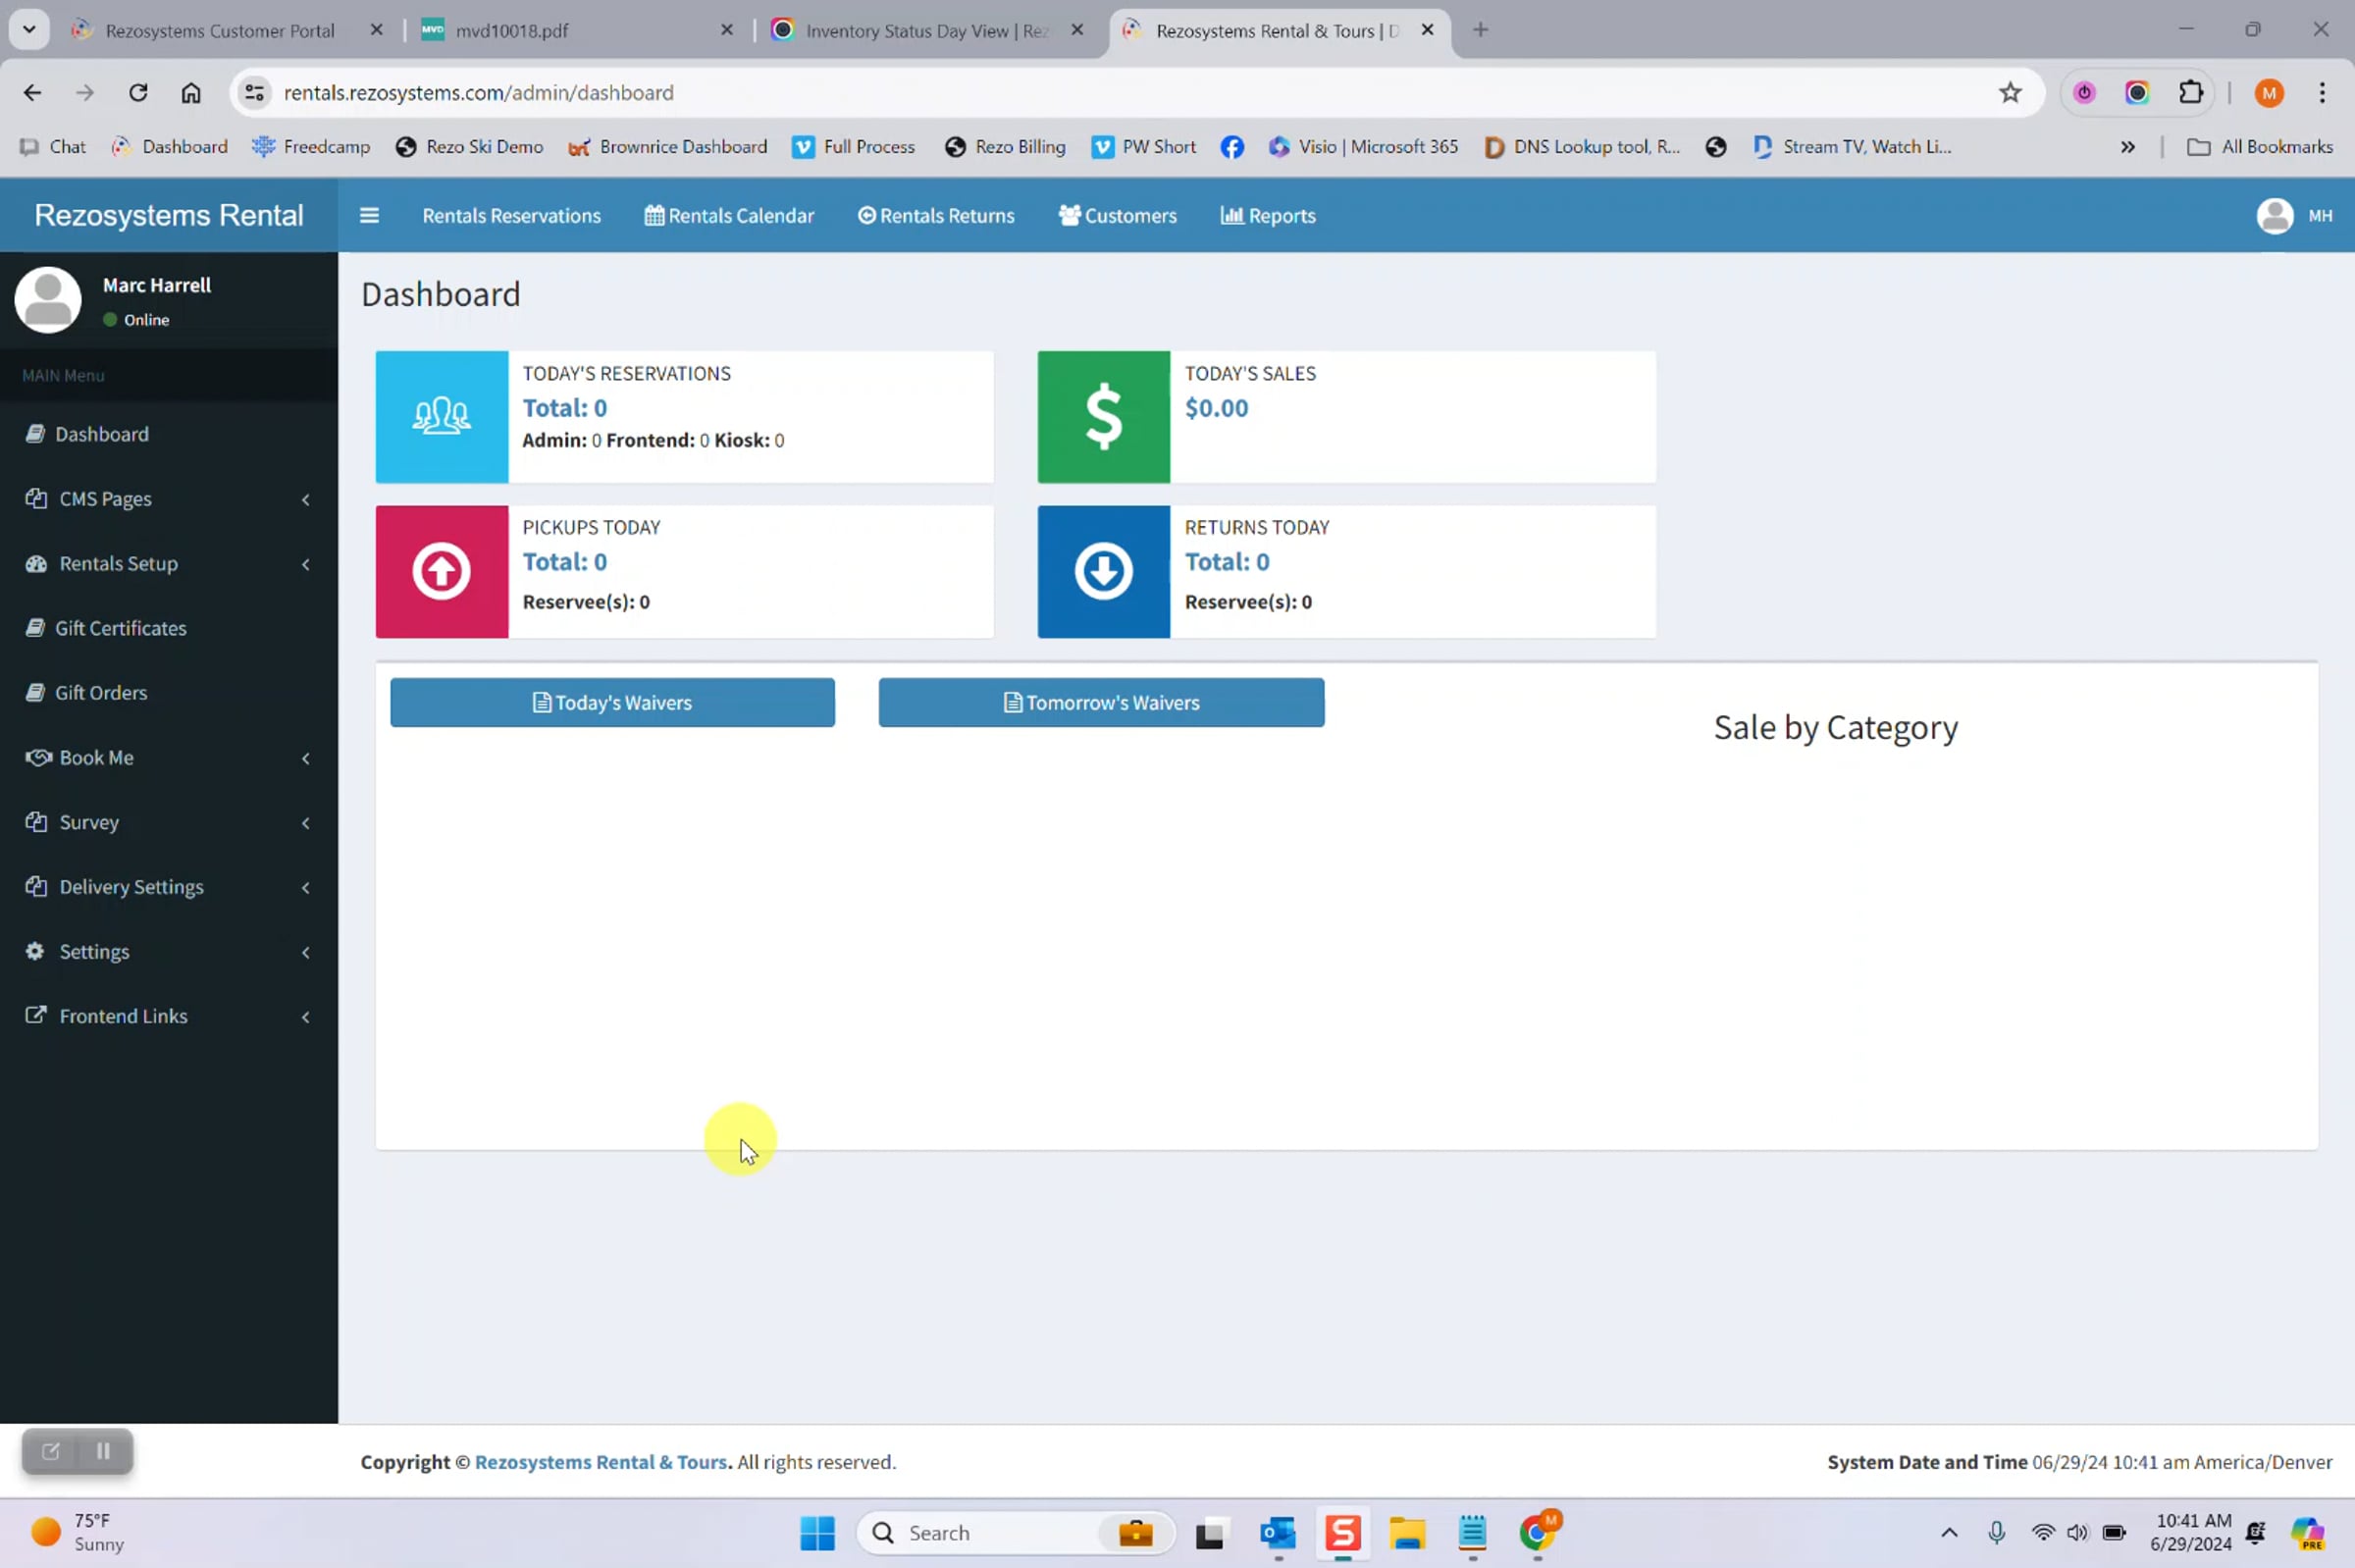Click the blue Returns Today download icon
Screen dimensions: 2355x1568
tap(1103, 571)
